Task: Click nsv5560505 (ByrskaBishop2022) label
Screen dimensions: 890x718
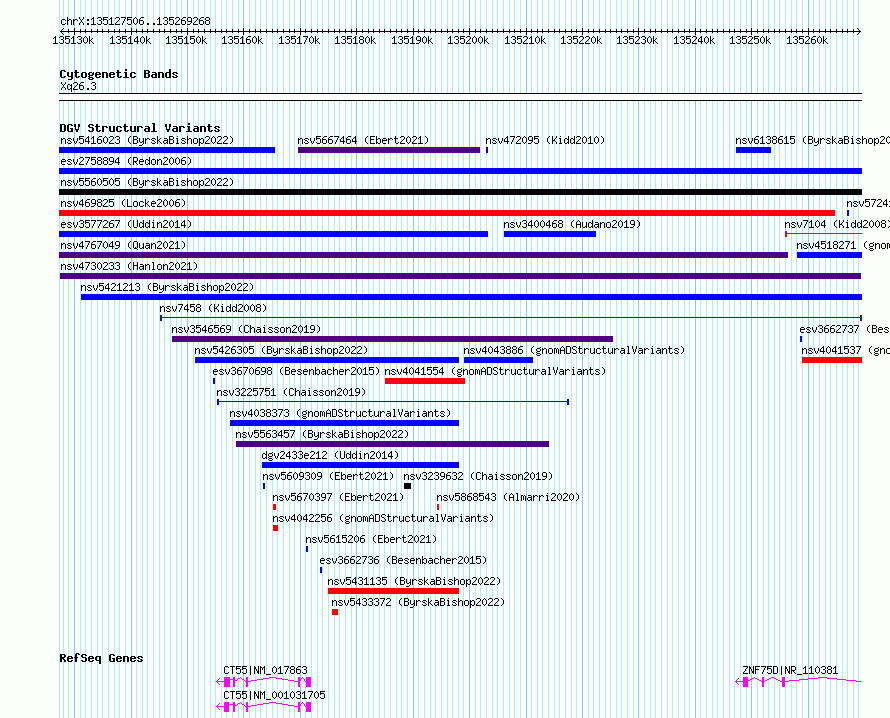Action: [x=147, y=182]
